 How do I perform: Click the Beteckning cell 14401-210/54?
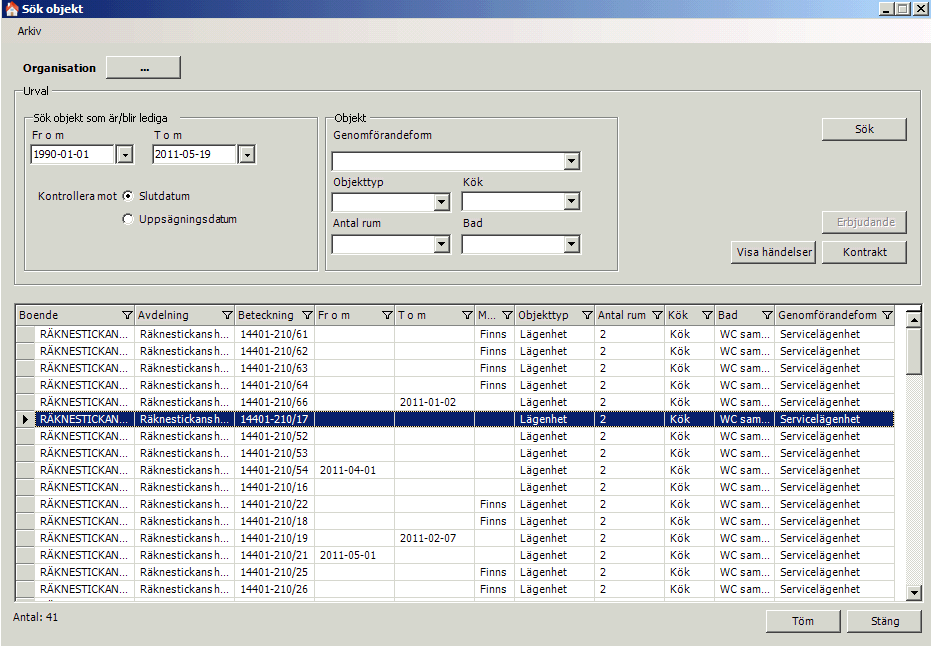(274, 470)
